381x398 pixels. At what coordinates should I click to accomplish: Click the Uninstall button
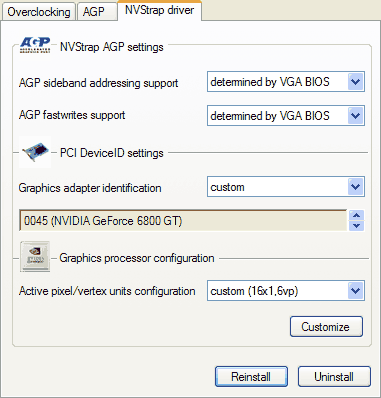(x=334, y=377)
